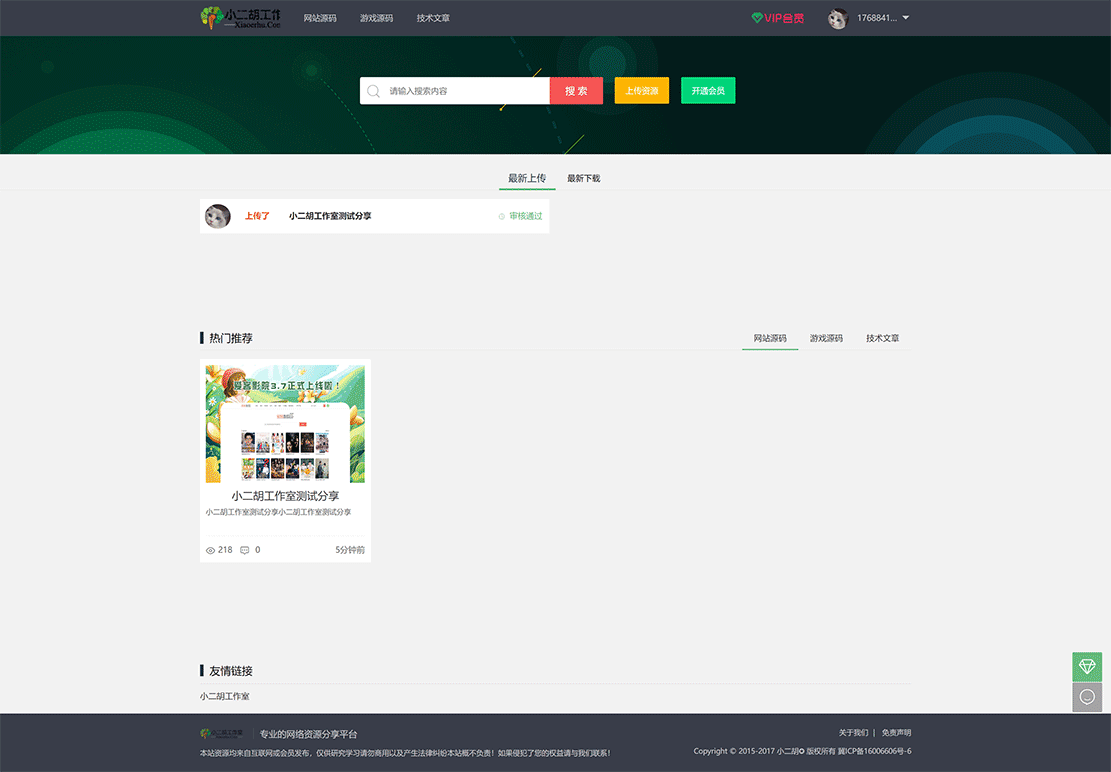This screenshot has height=772, width=1111.
Task: Open the user account dropdown beside 1768841...
Action: tap(904, 17)
